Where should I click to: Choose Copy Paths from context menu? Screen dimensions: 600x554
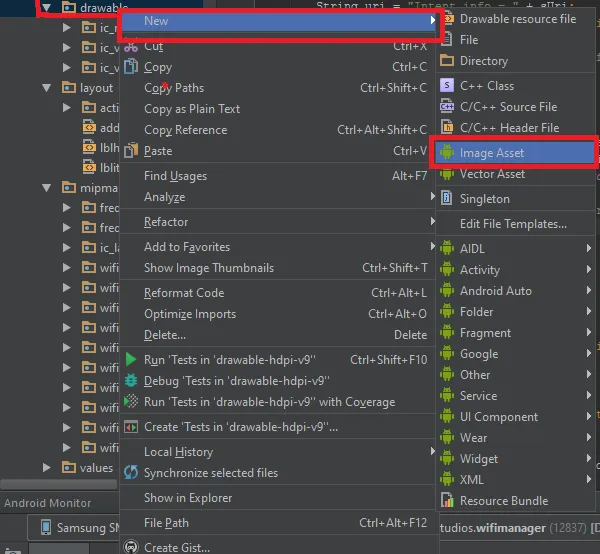(277, 88)
